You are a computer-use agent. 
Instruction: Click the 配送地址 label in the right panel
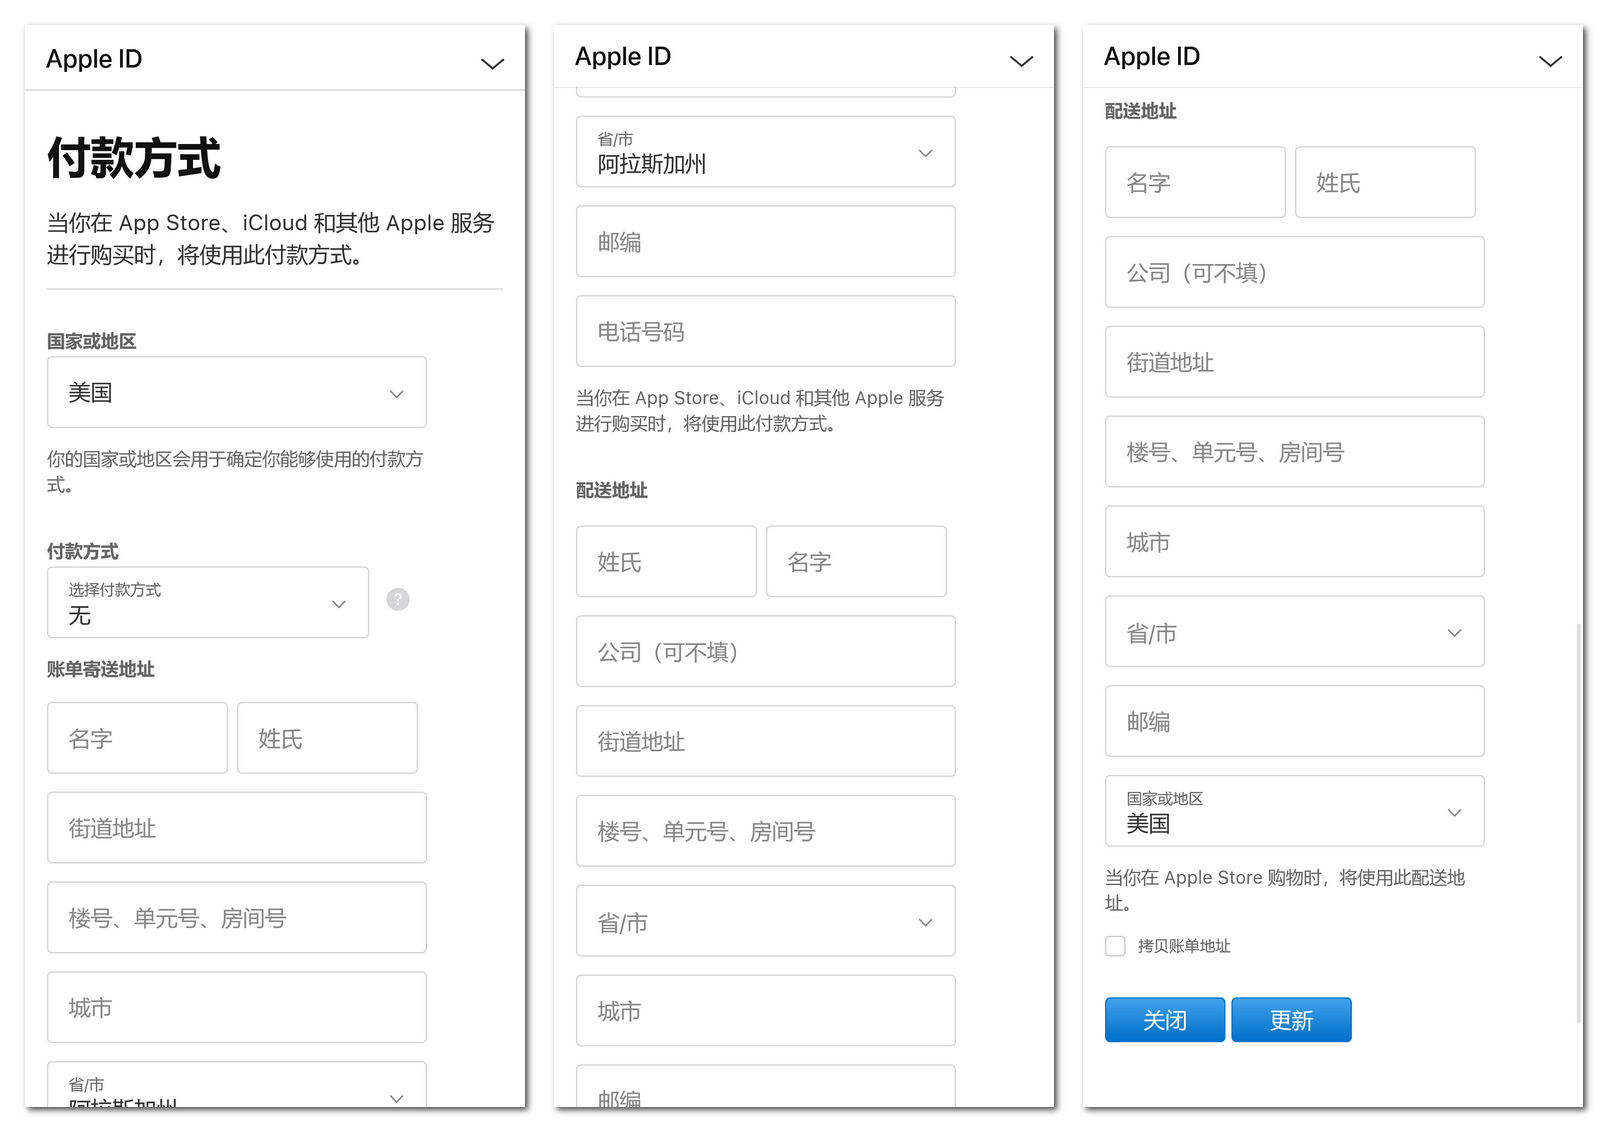(x=1141, y=111)
